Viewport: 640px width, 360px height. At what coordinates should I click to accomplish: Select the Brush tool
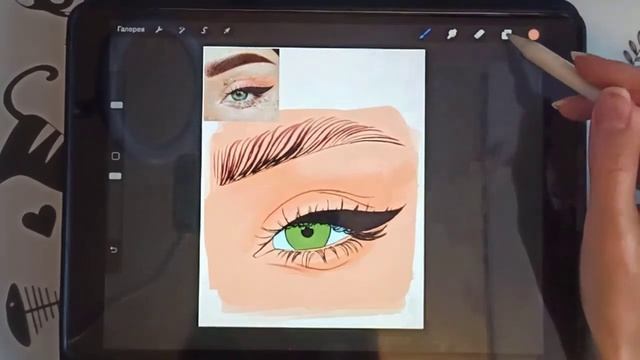[425, 33]
